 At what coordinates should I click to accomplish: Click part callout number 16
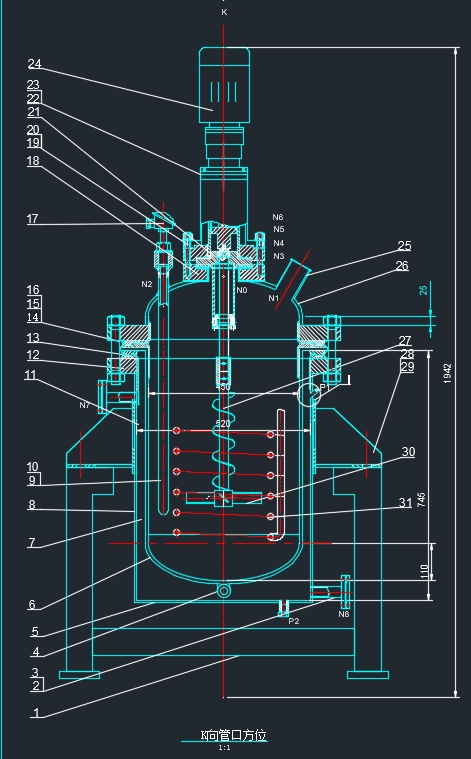33,290
